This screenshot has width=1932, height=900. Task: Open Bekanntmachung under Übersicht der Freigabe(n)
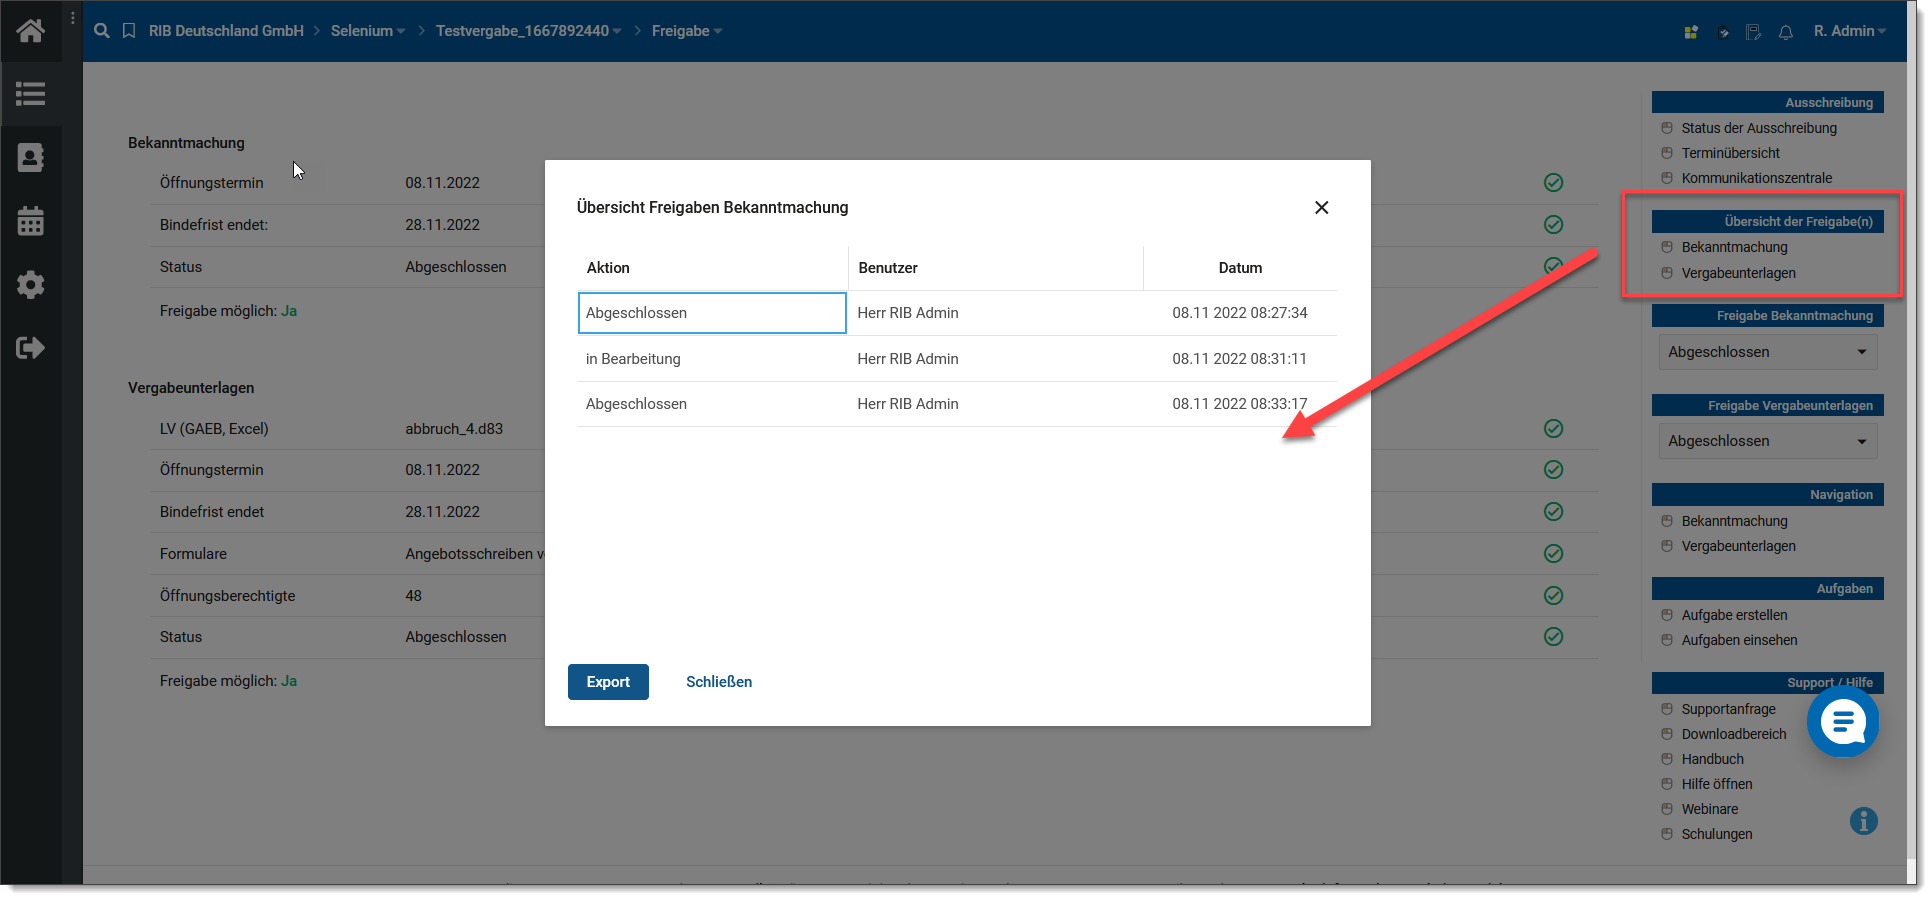pos(1735,247)
